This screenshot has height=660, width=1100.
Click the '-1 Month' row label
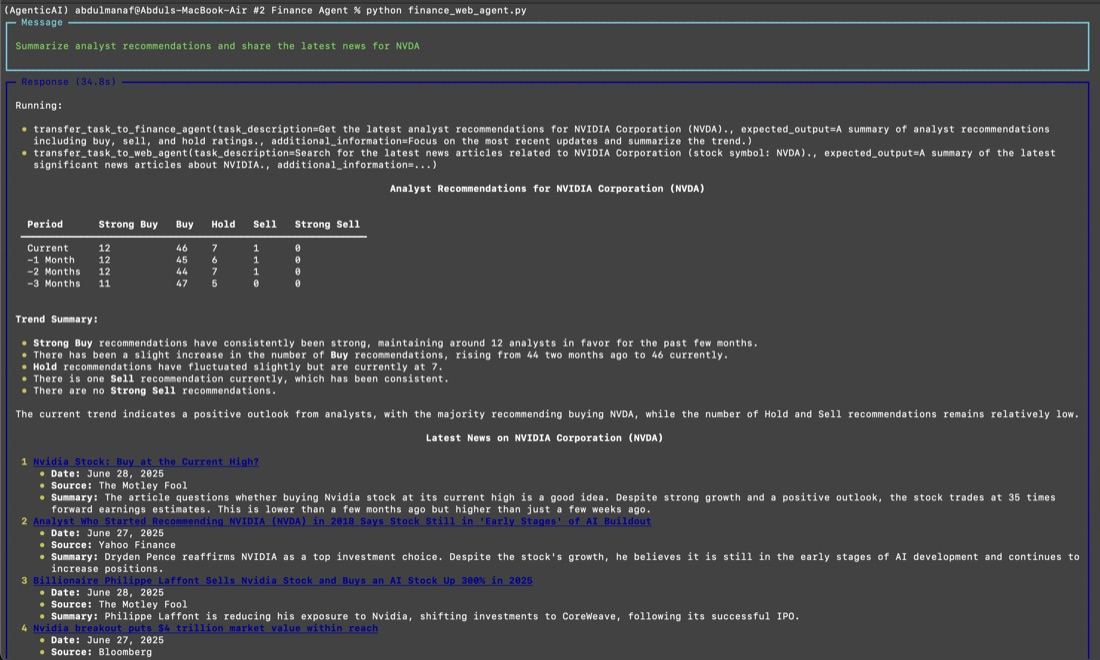pos(51,260)
